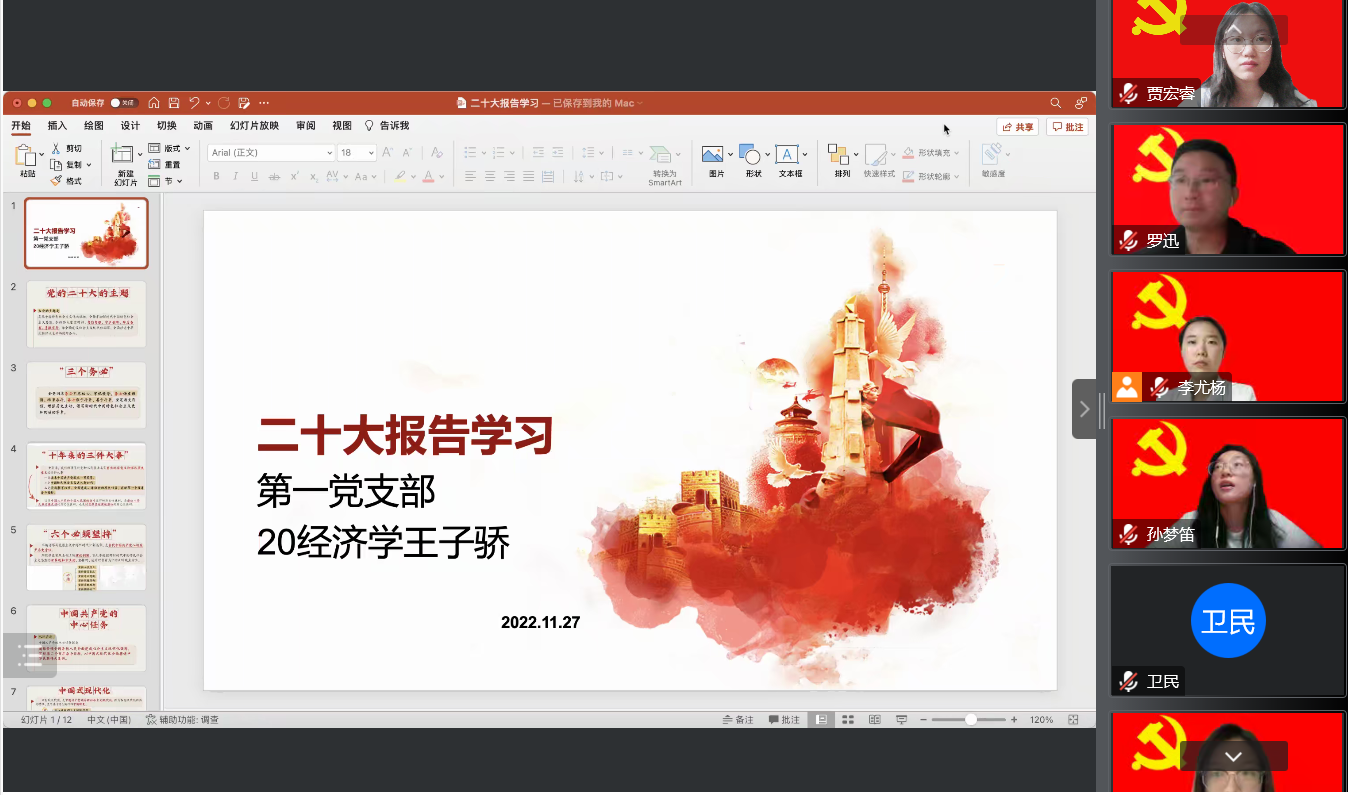
Task: Open the font size 18 dropdown
Action: coord(371,153)
